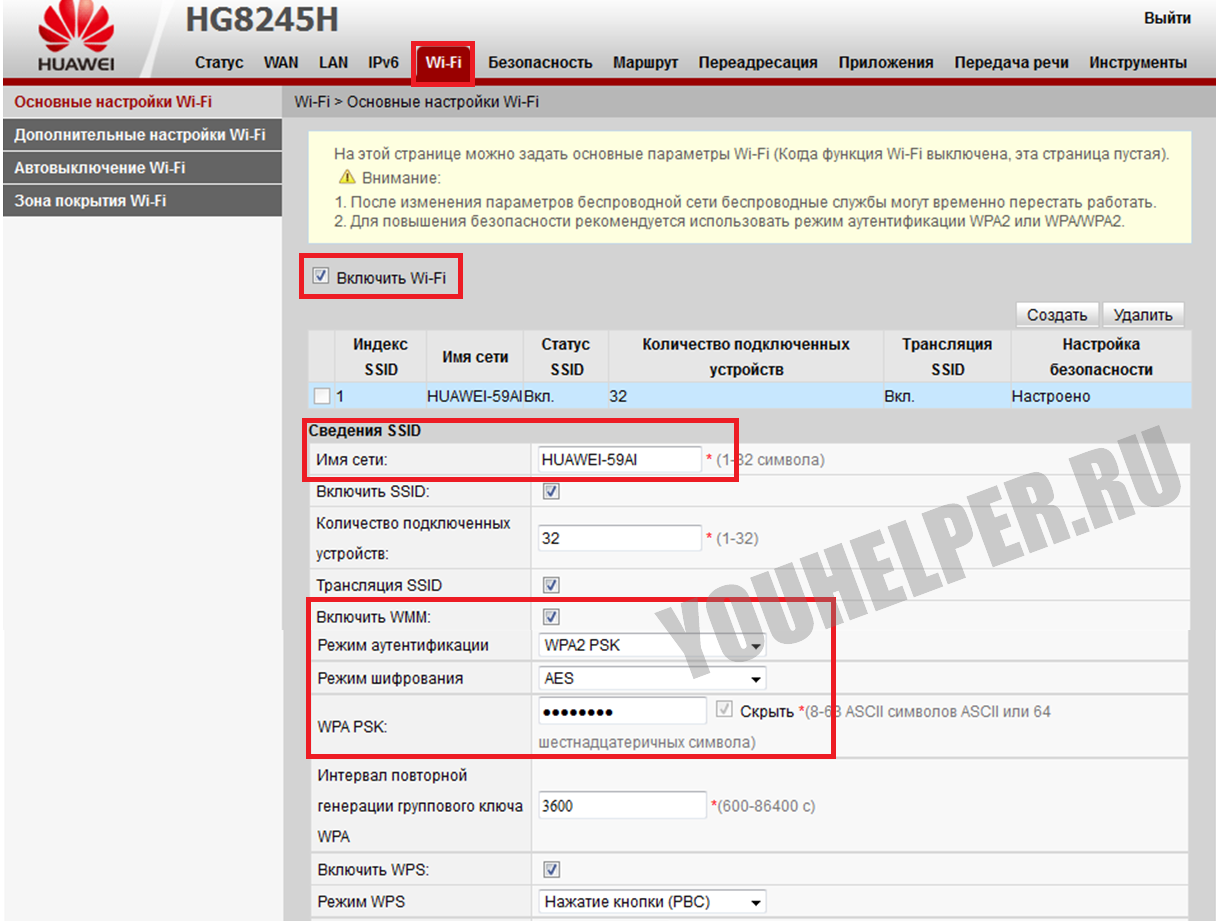Screen dimensions: 1217x921
Task: Toggle the Включить Wi-Fi checkbox
Action: coord(320,276)
